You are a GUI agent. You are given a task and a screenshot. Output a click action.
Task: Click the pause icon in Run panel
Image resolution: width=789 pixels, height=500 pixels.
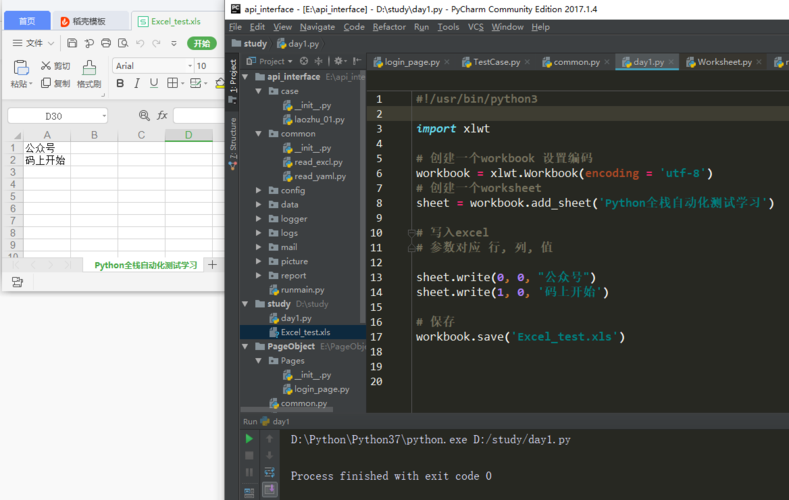tap(249, 472)
